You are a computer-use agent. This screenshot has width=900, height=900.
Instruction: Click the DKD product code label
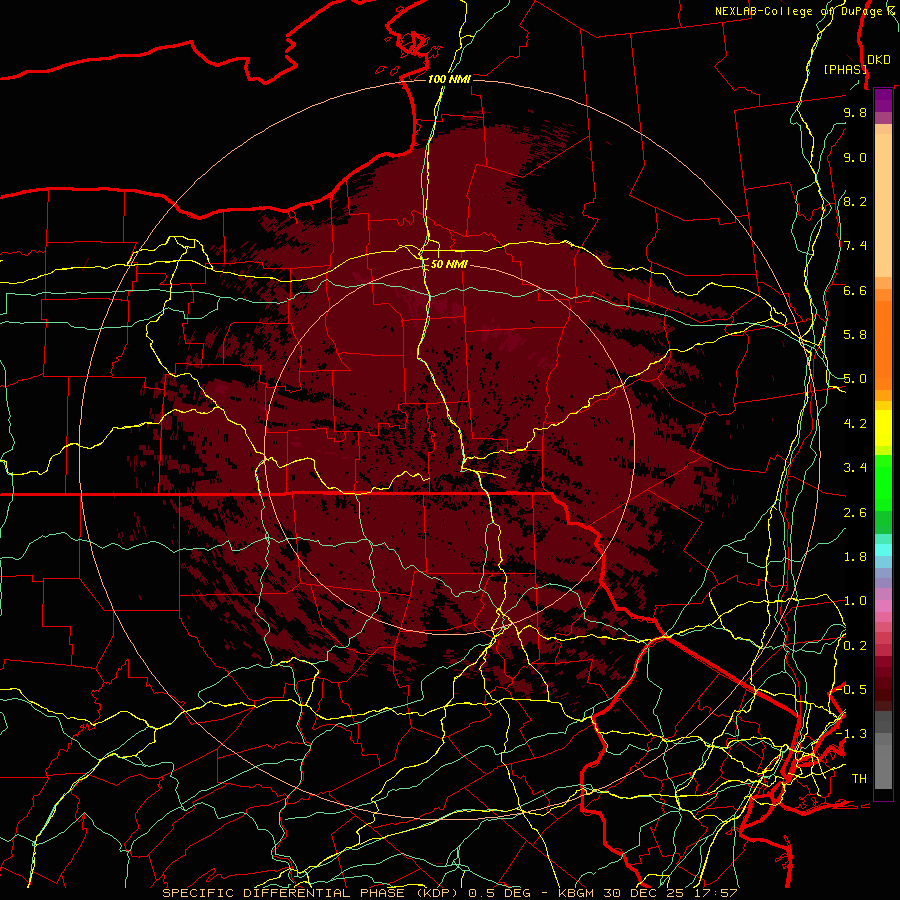click(879, 60)
